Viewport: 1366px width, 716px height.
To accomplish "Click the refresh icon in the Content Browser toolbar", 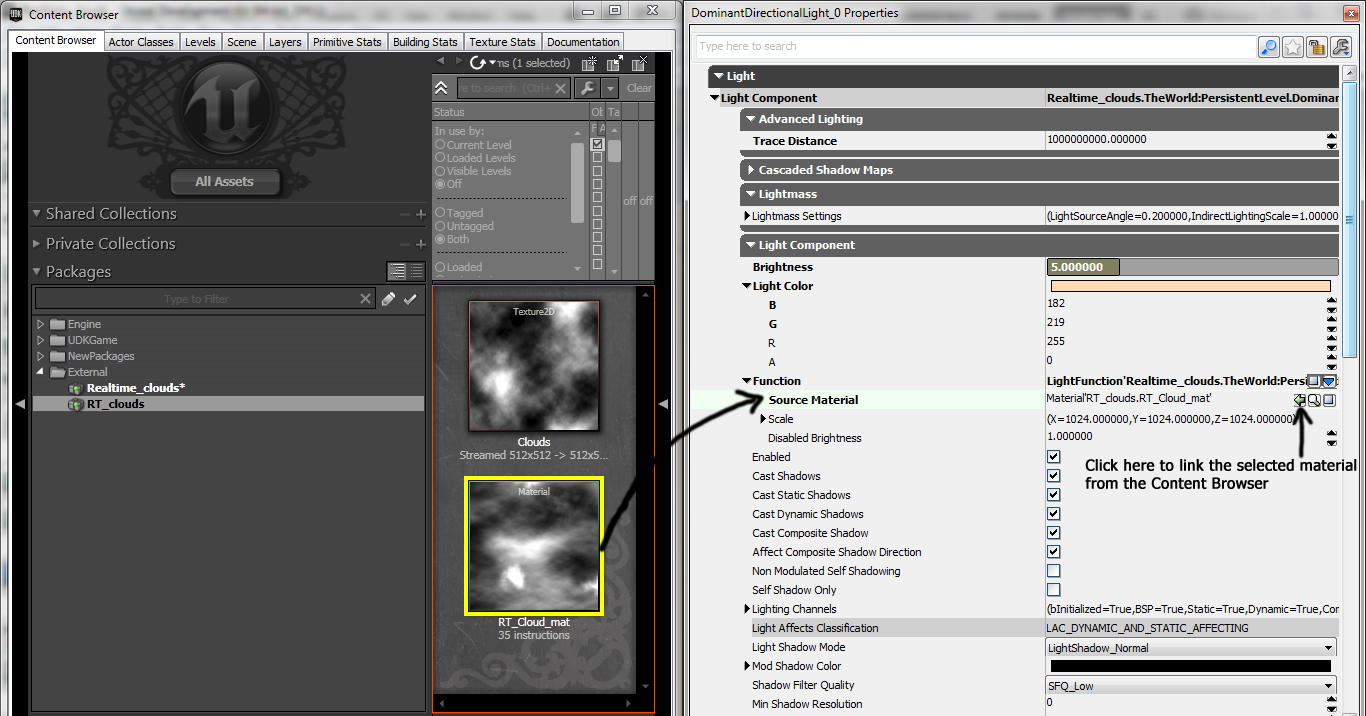I will coord(478,62).
